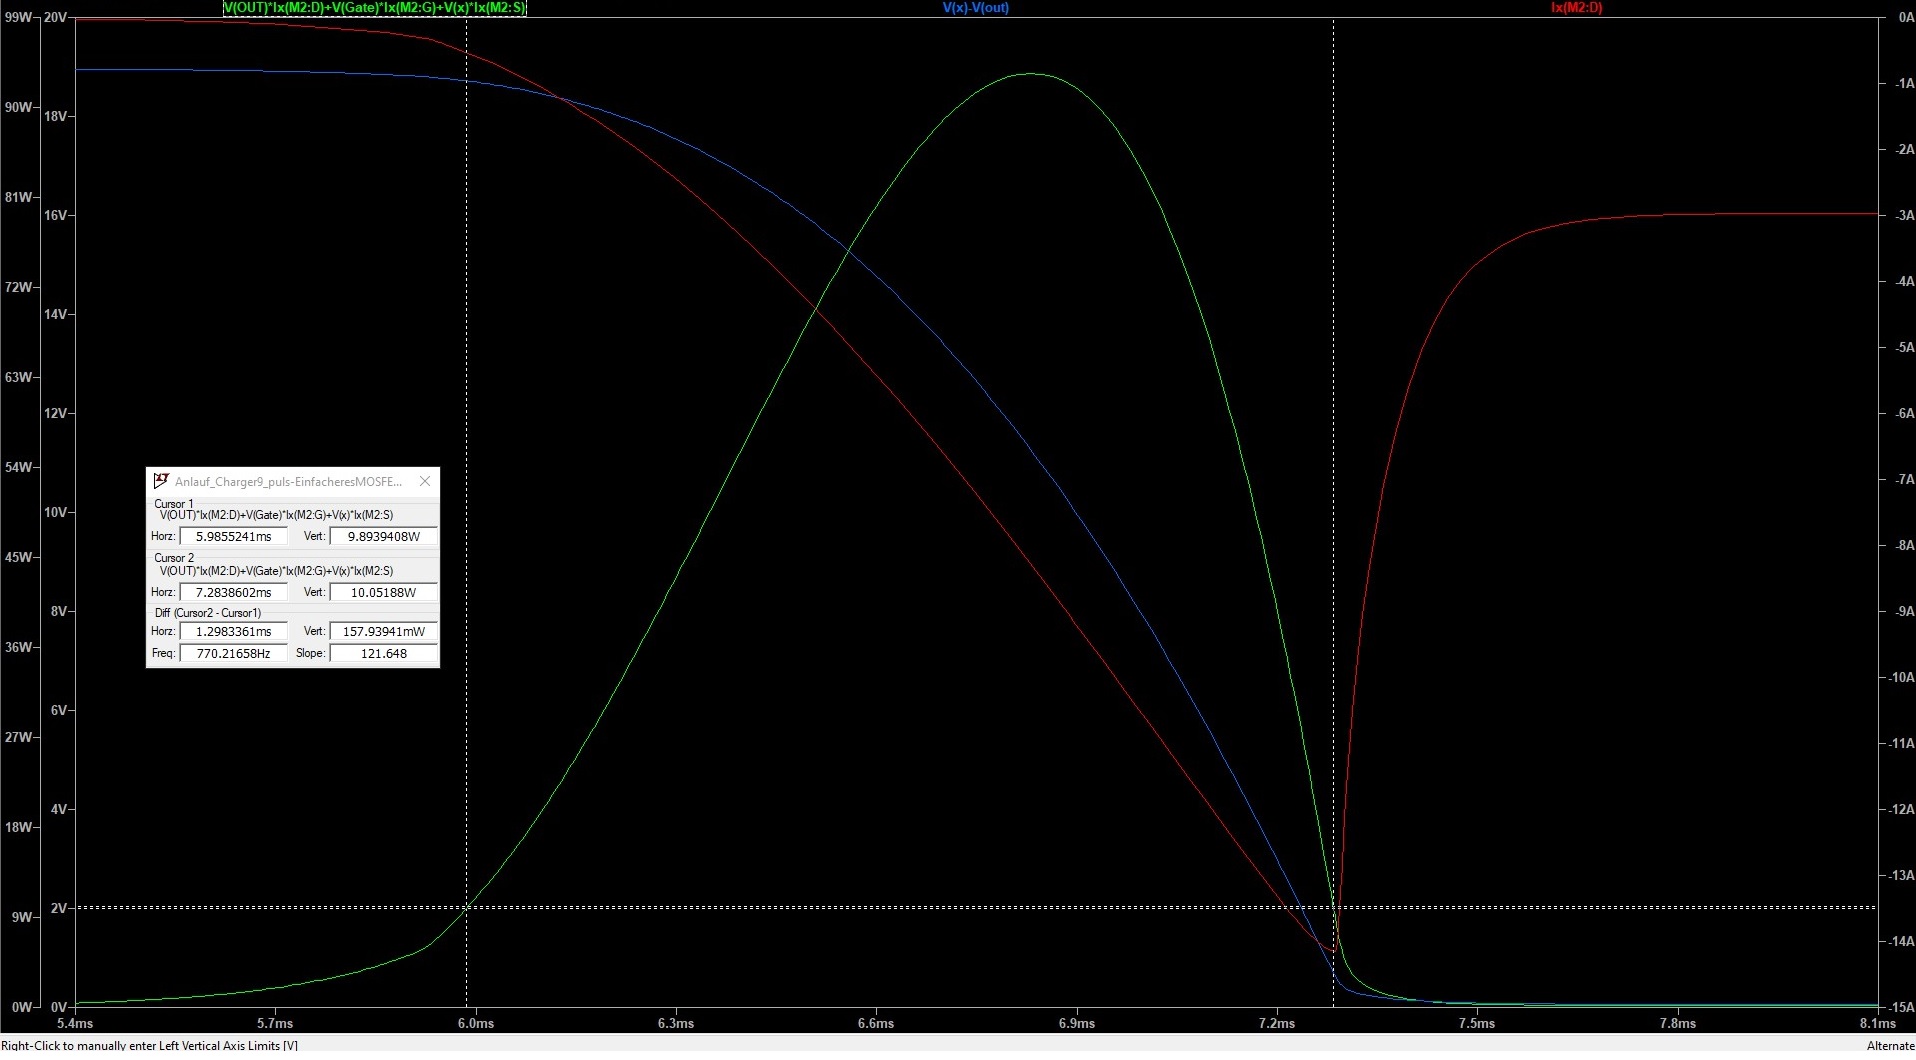Click Cursor 1 Horz field showing 5.9855241ms
This screenshot has width=1916, height=1060.
(x=234, y=537)
